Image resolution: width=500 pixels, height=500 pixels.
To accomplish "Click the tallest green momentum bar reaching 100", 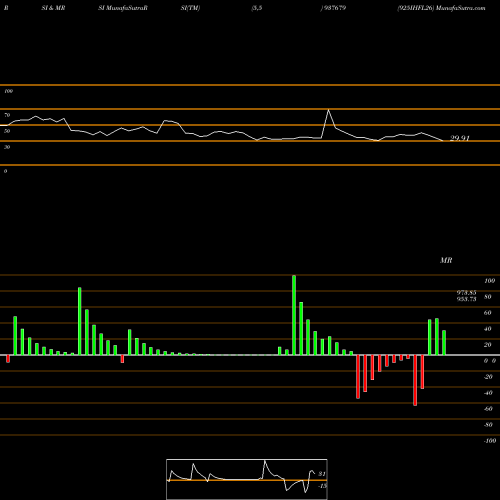I will coord(294,315).
